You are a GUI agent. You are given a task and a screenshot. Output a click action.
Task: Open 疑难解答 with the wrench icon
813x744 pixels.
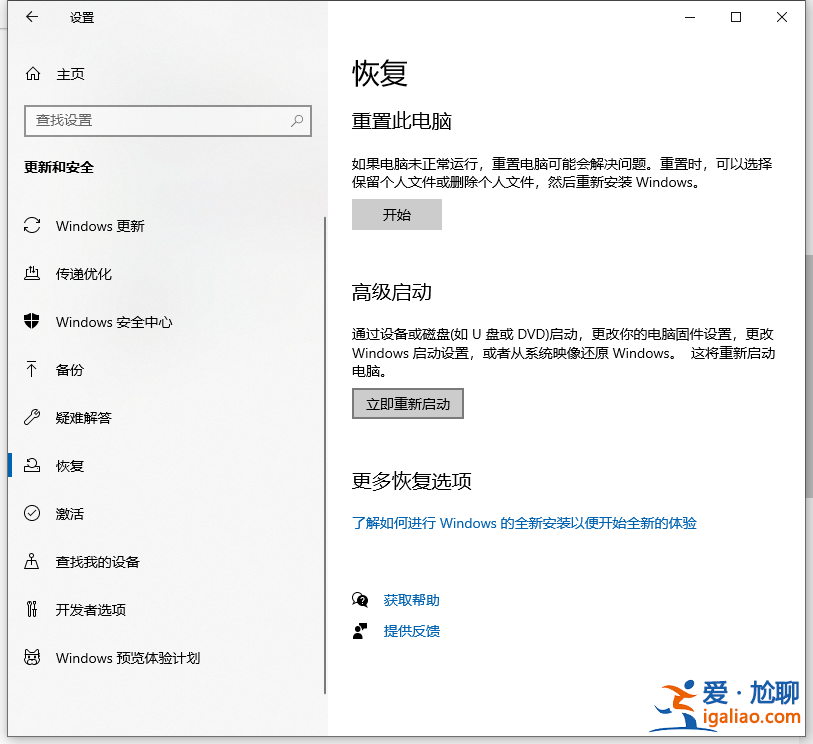[31, 418]
